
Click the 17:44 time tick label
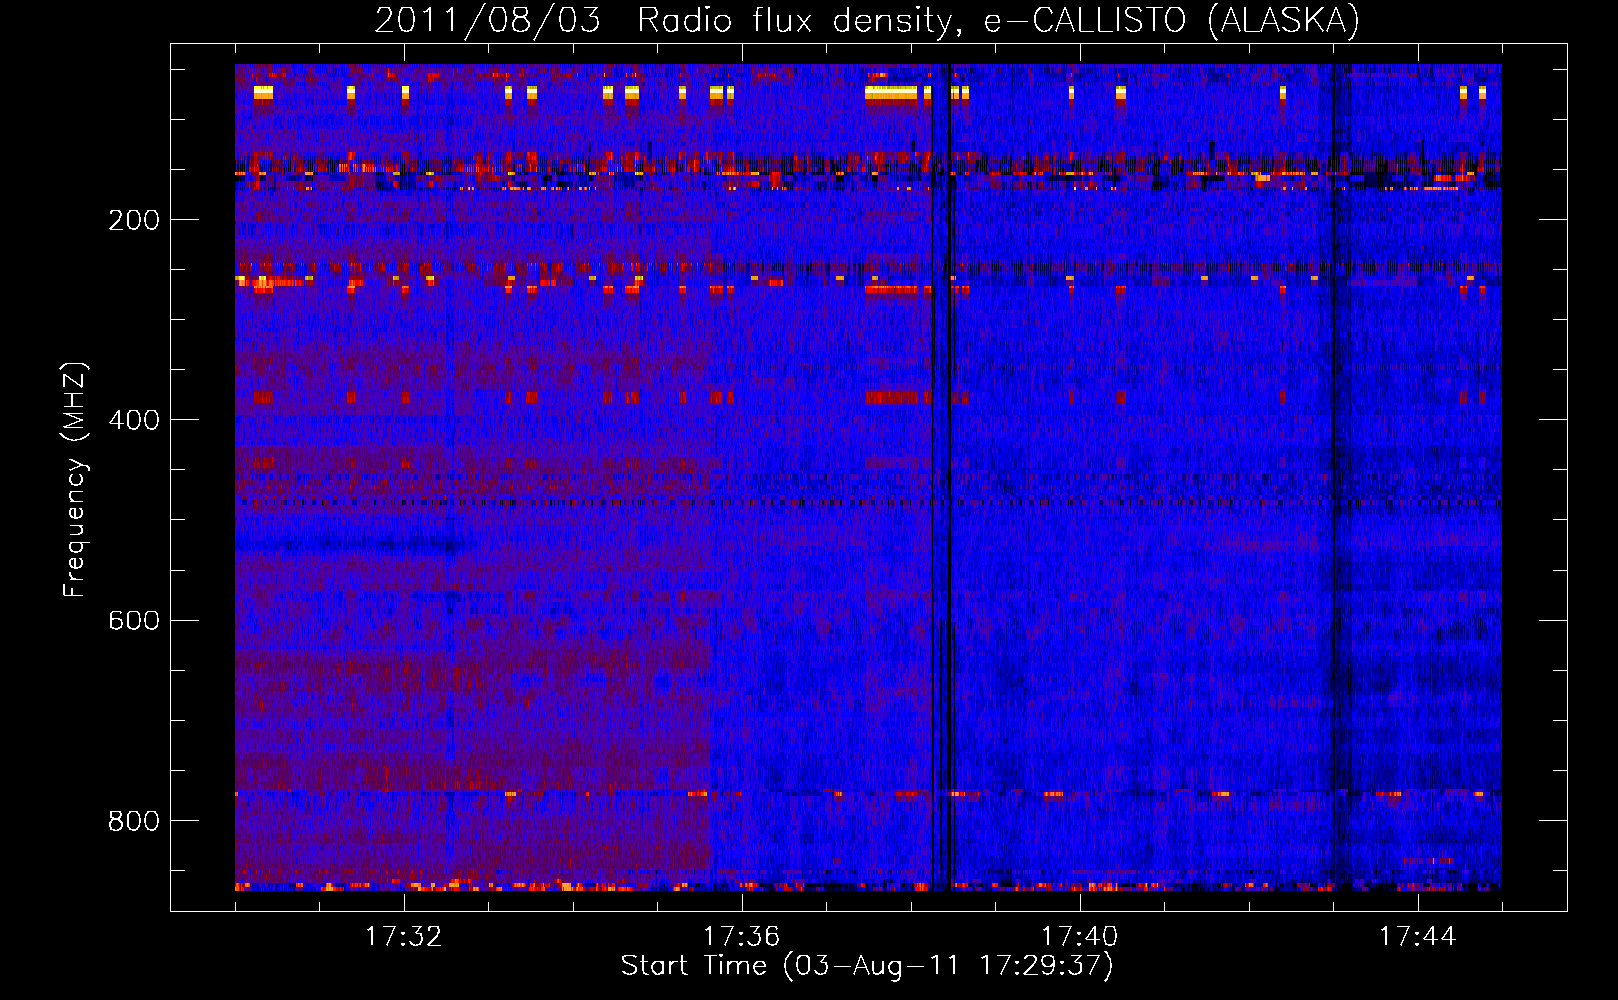(x=1418, y=937)
